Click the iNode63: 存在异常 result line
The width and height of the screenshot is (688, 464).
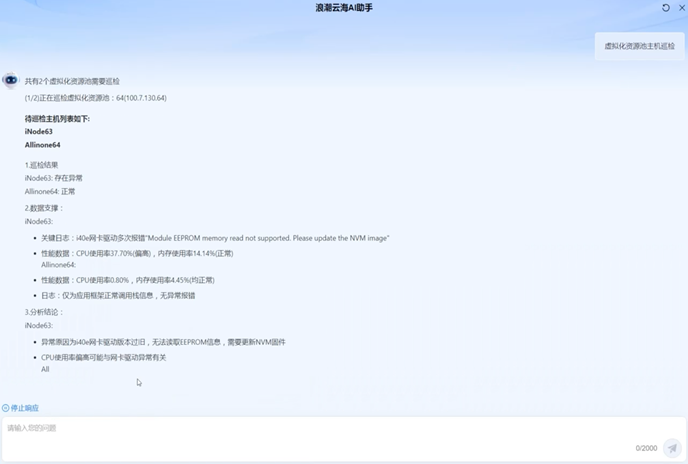(x=54, y=178)
